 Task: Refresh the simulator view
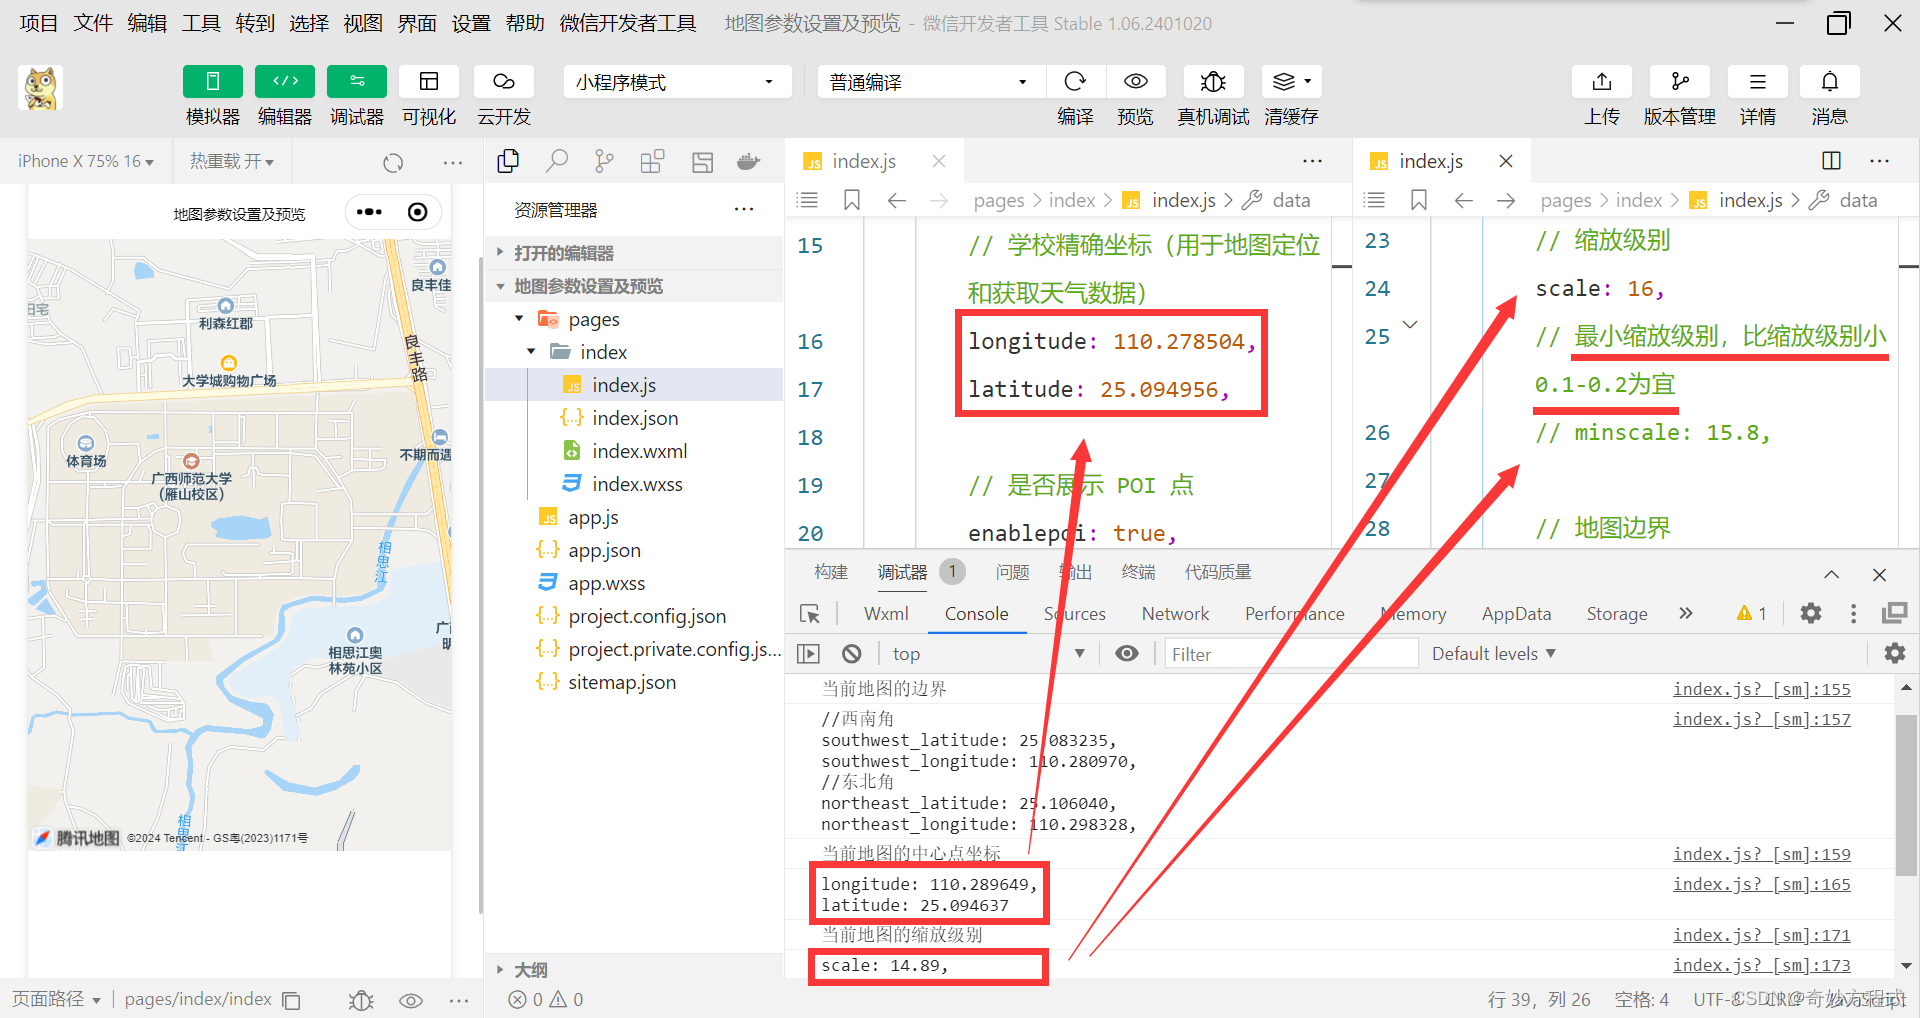point(393,162)
